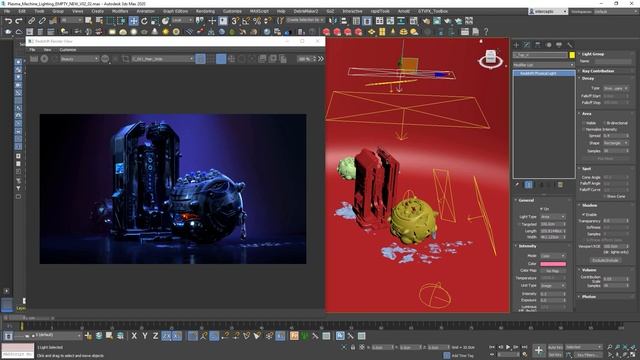
Task: Open the Hierarchy command panel tab
Action: [x=538, y=45]
